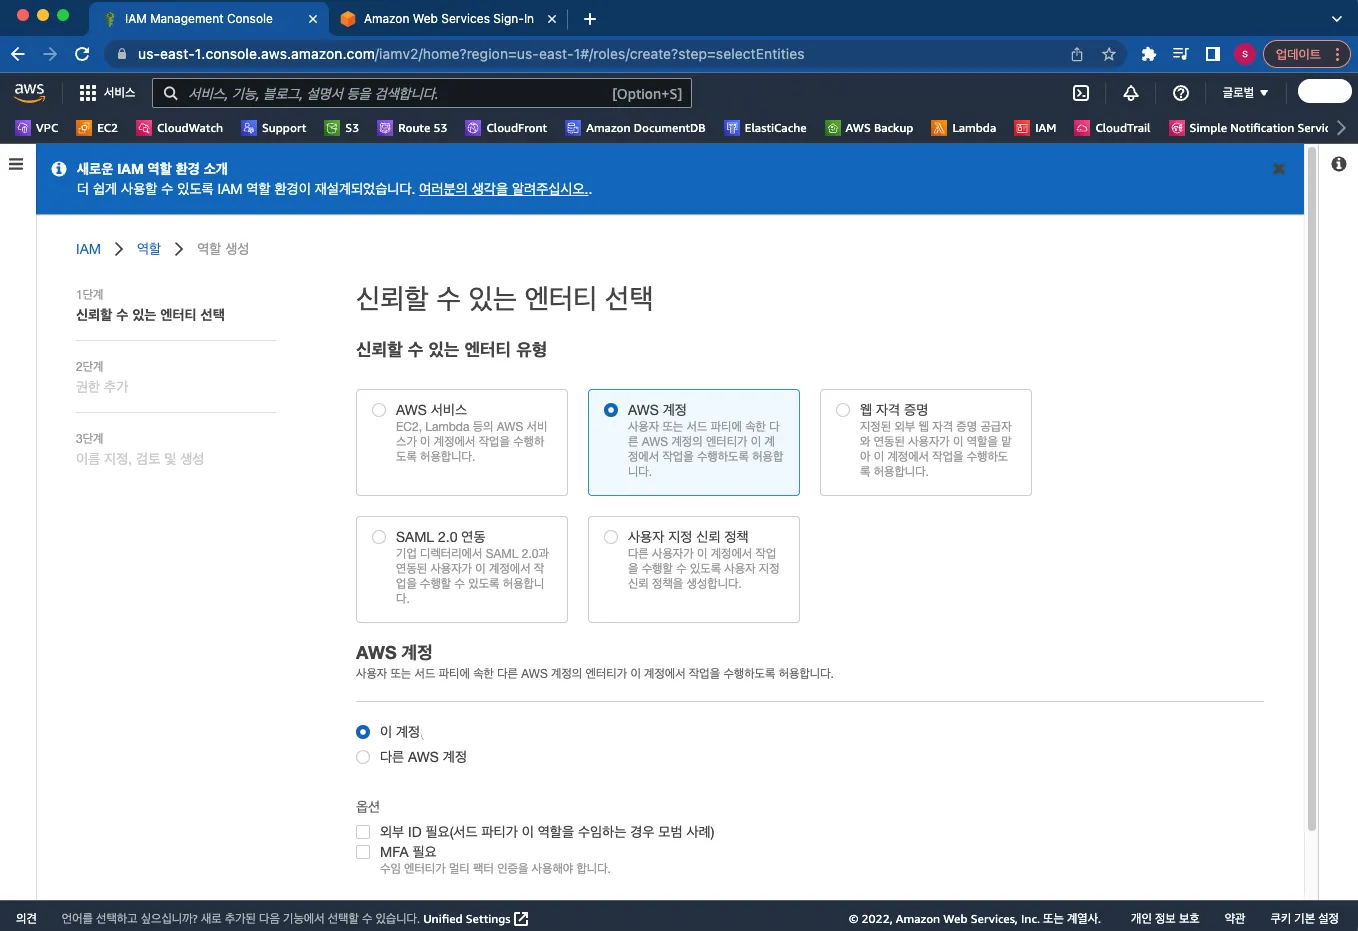Open the side navigation hamburger menu
Viewport: 1358px width, 931px height.
coord(16,164)
